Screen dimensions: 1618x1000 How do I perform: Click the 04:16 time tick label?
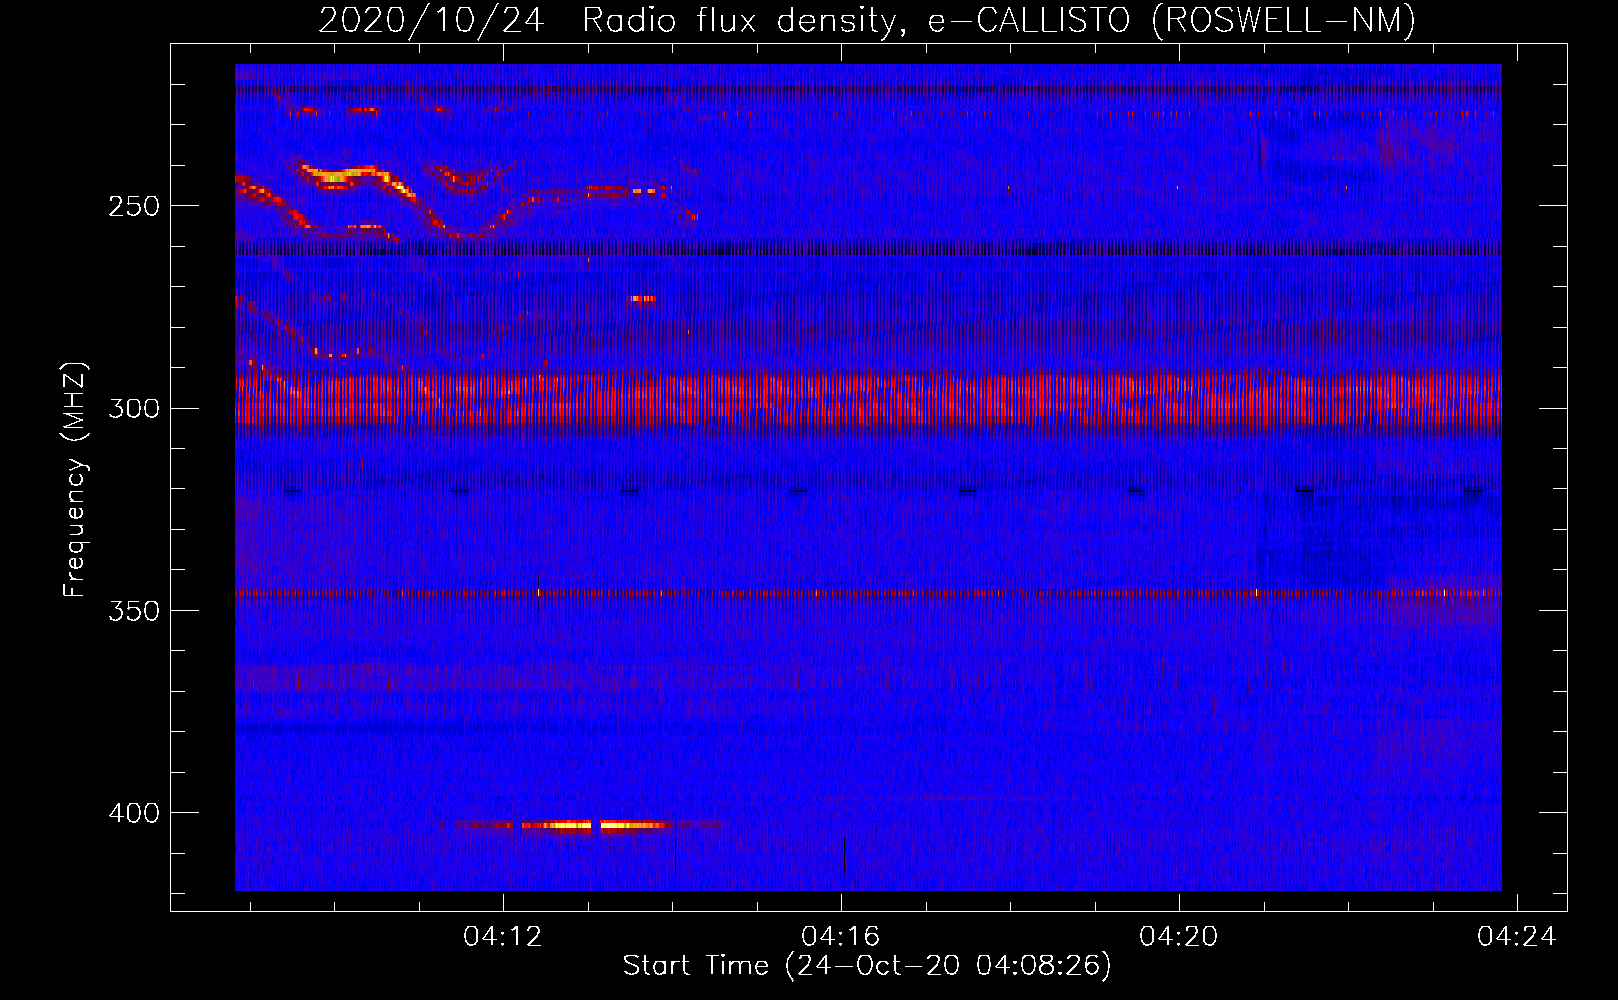841,937
